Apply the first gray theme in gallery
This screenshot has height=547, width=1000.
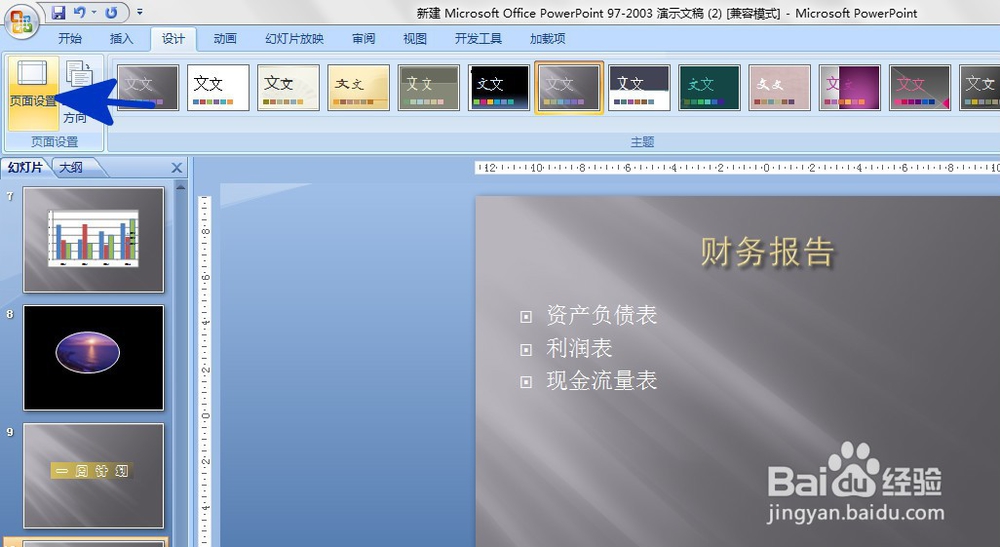click(148, 87)
